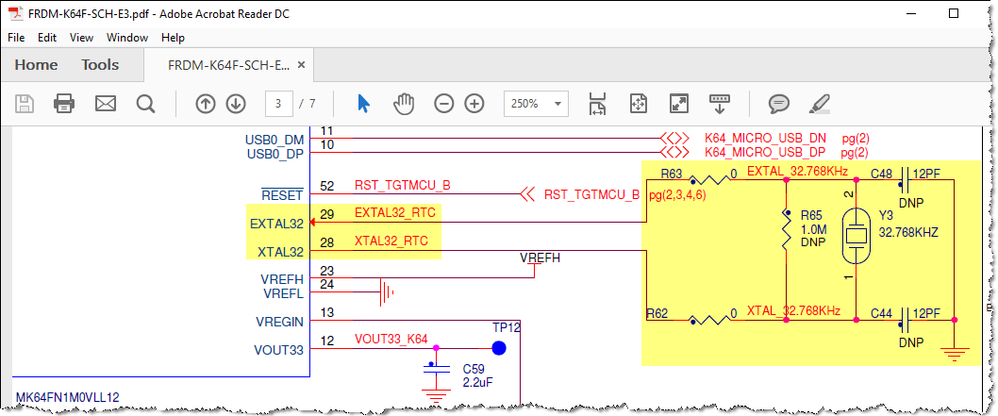Click the XTAL_32.768KHz net label

point(794,310)
